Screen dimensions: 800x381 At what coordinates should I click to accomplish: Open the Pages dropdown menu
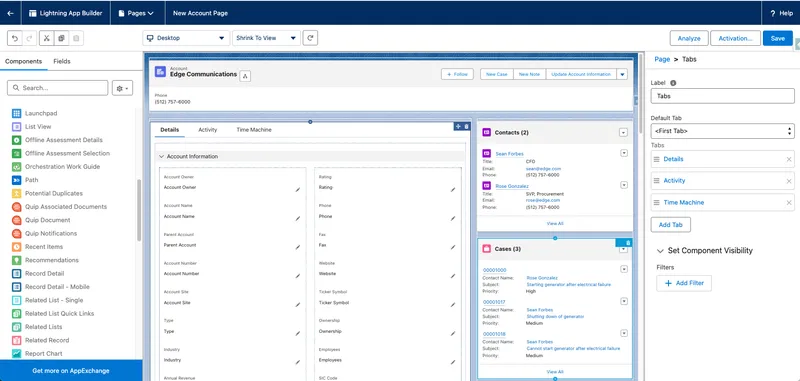[x=136, y=13]
